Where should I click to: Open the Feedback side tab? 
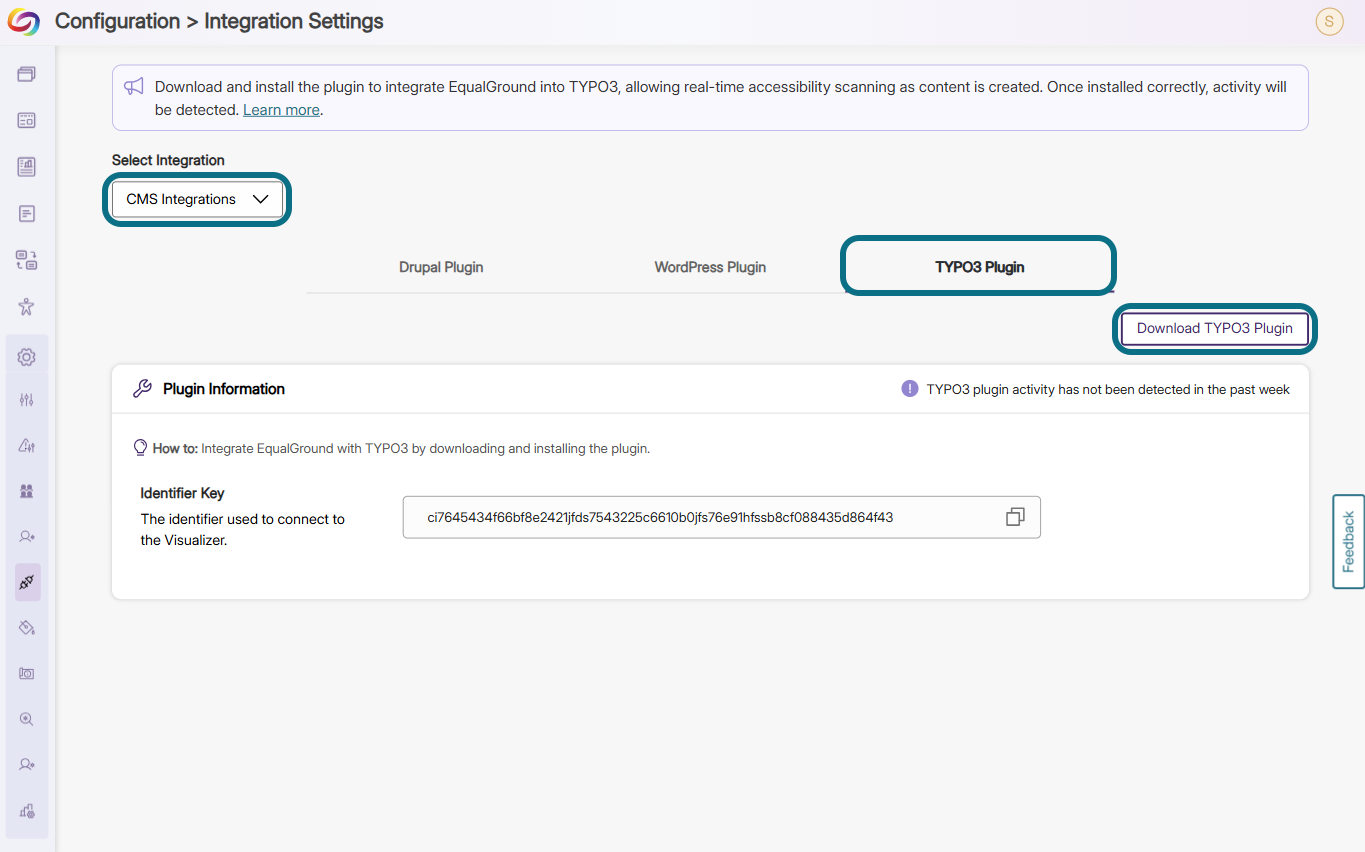1348,541
